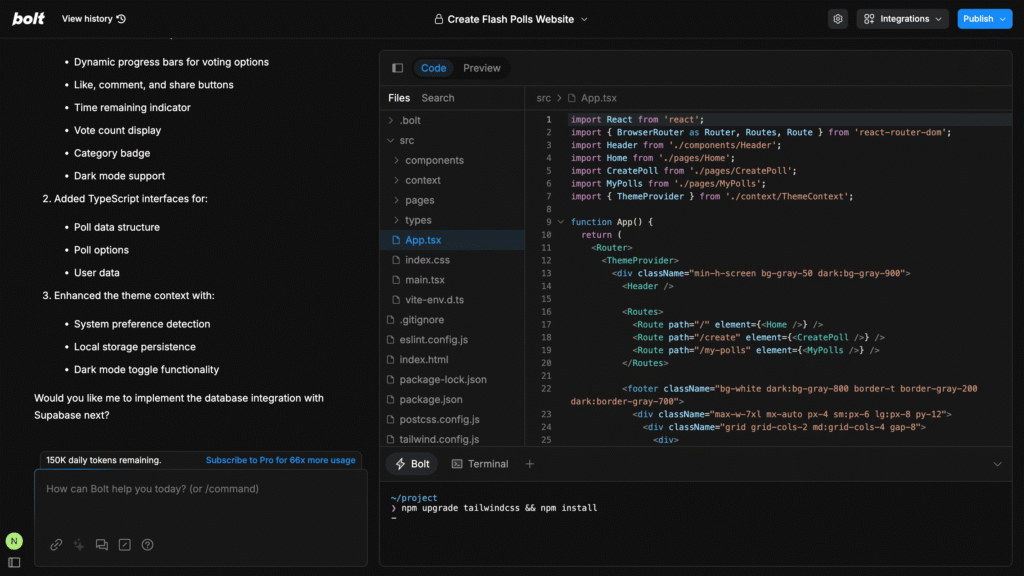Add a new terminal with plus icon
This screenshot has width=1024, height=576.
530,464
